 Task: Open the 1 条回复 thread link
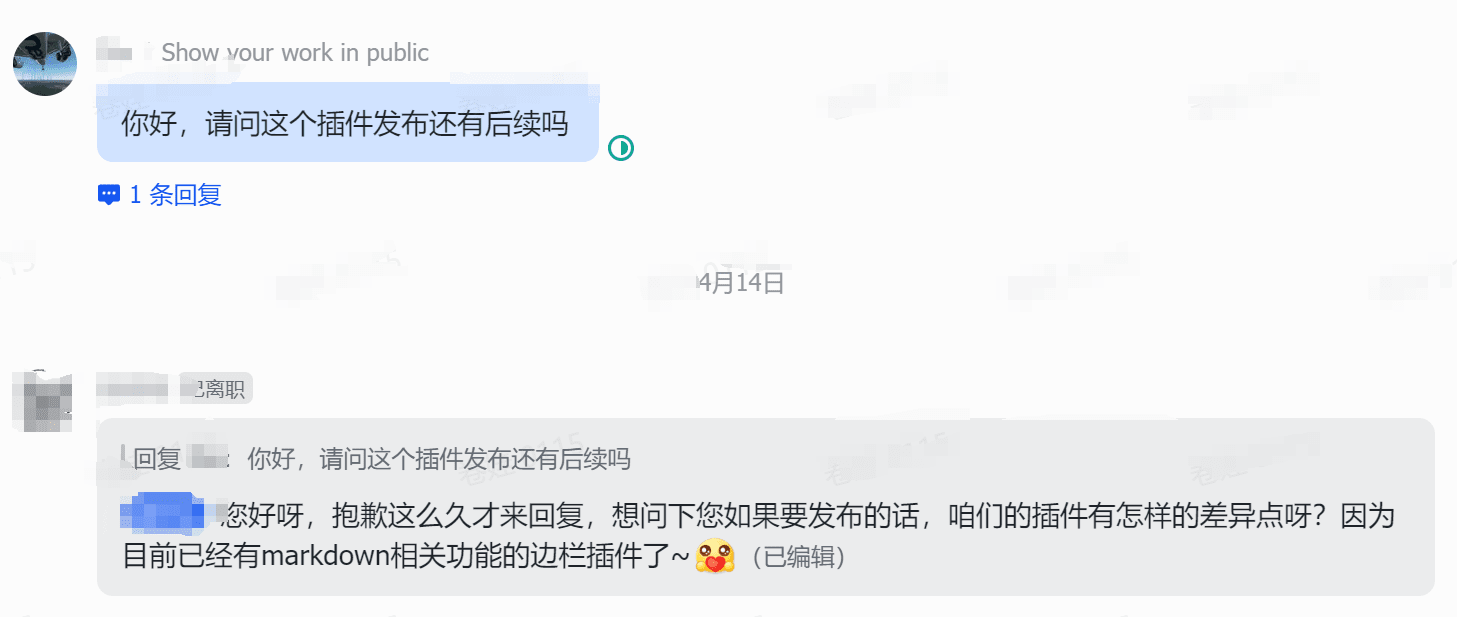(175, 195)
